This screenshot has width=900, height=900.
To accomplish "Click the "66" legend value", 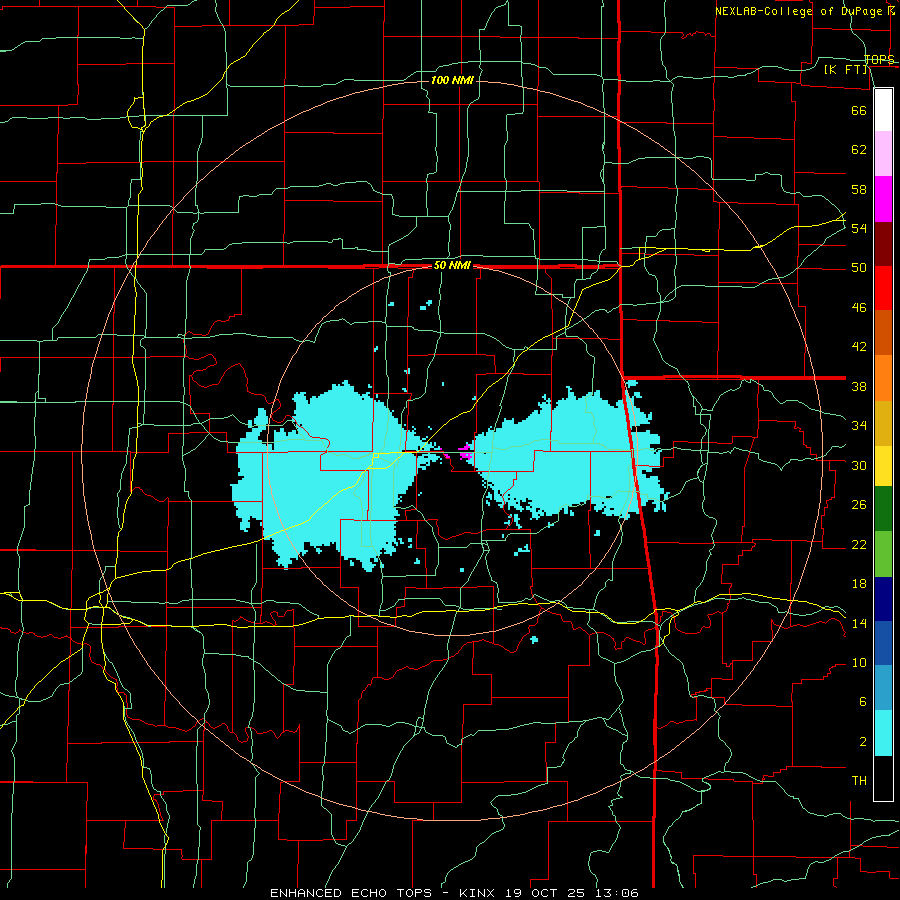I will click(859, 110).
